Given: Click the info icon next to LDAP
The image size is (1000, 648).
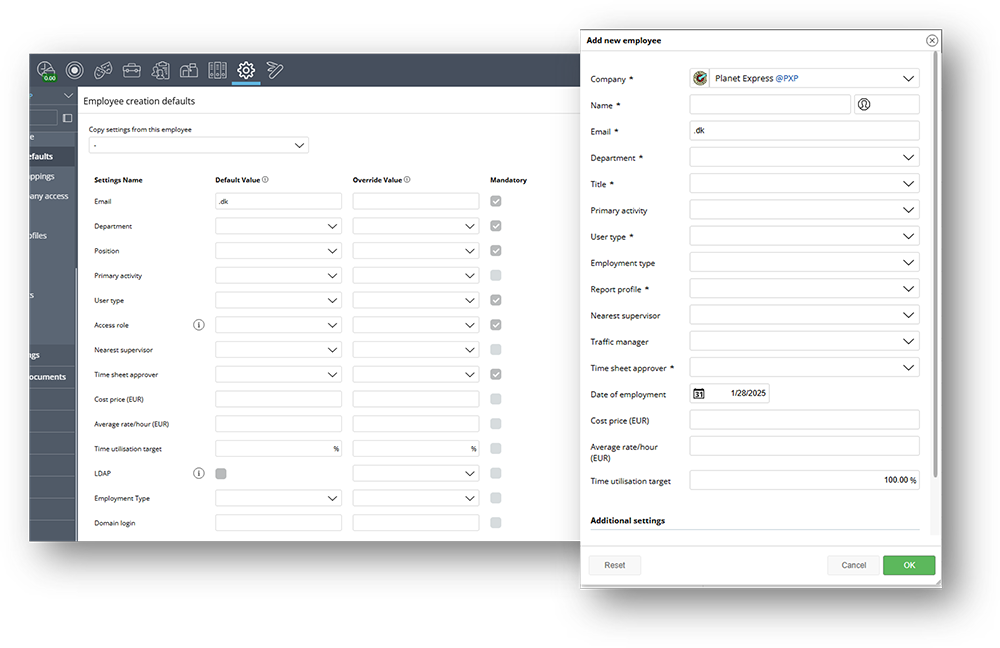Looking at the screenshot, I should (x=198, y=473).
